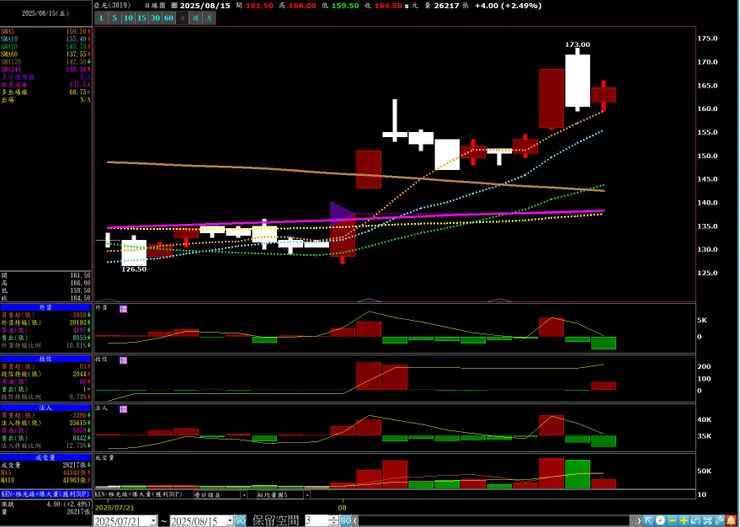The width and height of the screenshot is (740, 527).
Task: Select the pencil drawing tool icon
Action: (x=719, y=521)
